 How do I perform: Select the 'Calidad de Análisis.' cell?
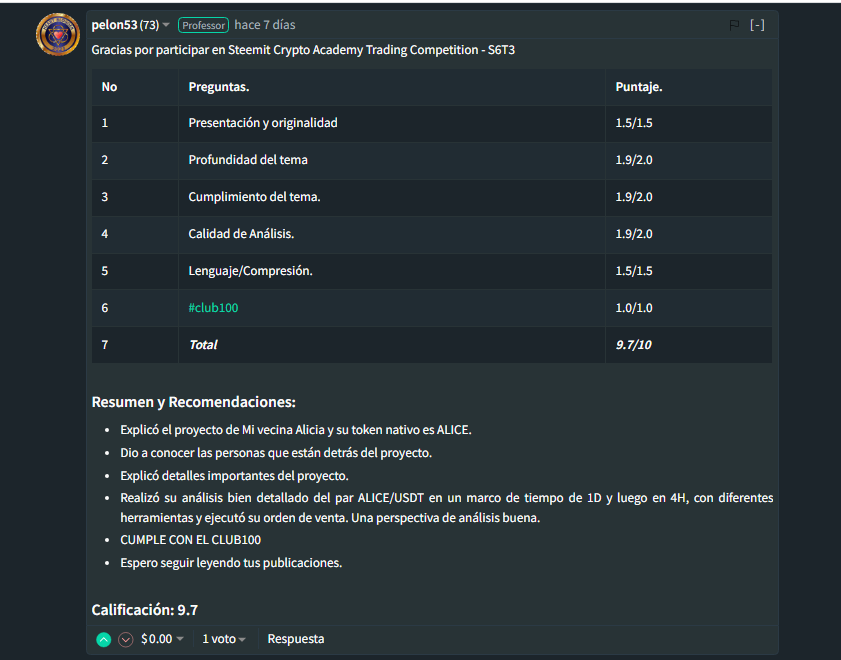pyautogui.click(x=392, y=234)
